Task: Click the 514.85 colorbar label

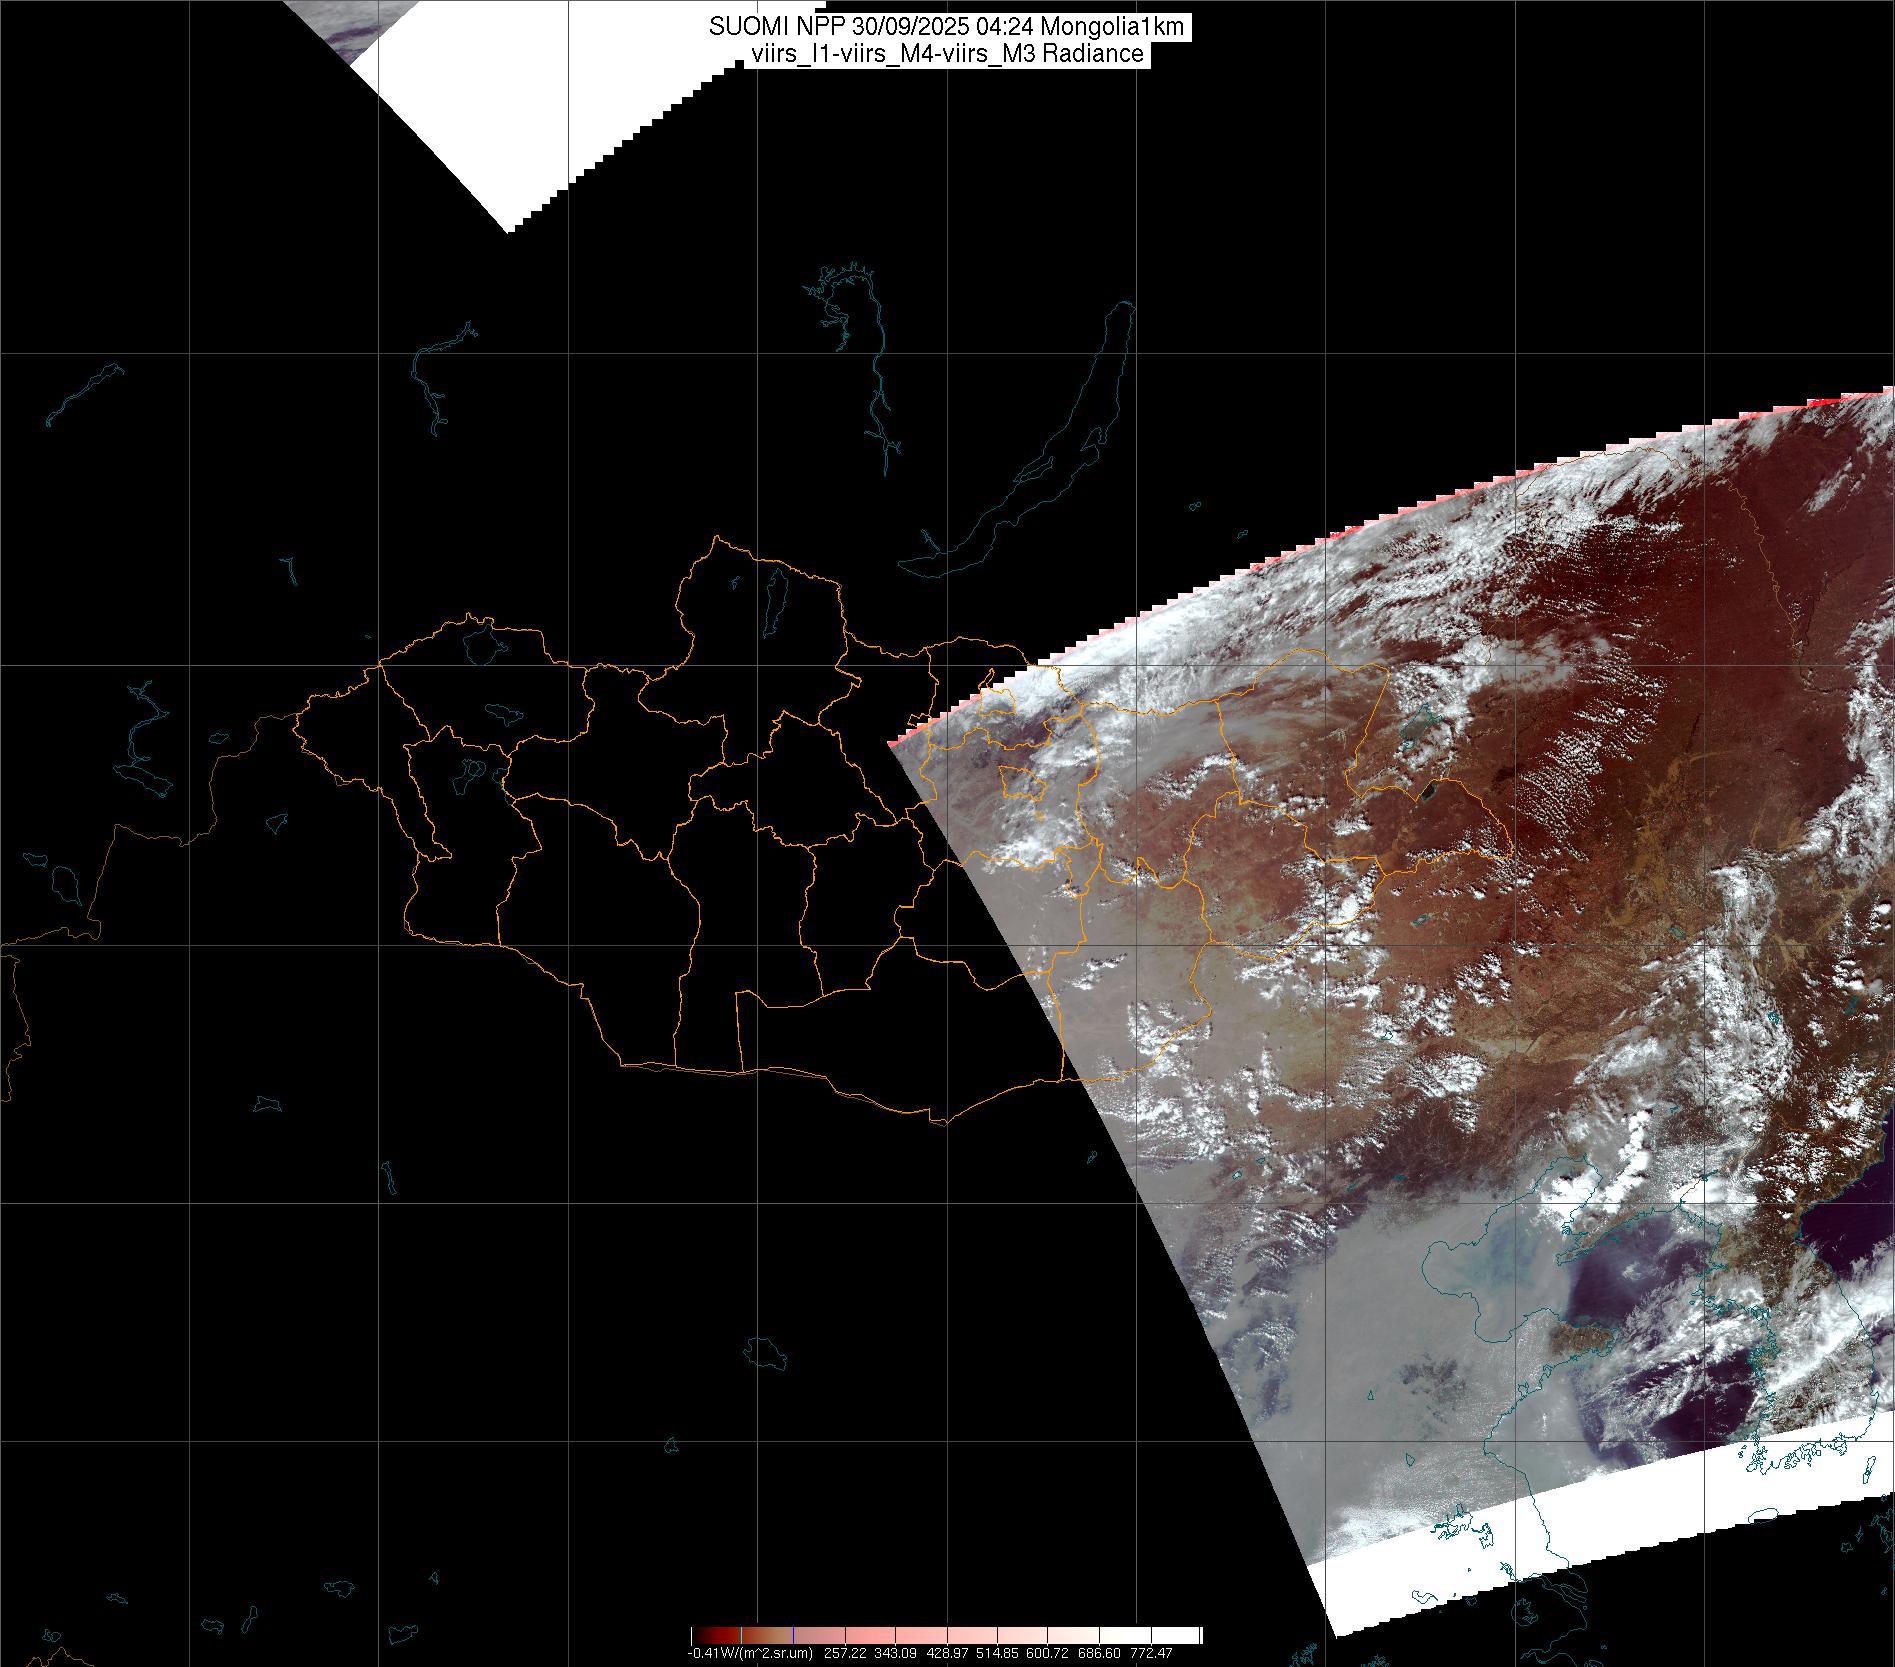Action: (998, 1653)
